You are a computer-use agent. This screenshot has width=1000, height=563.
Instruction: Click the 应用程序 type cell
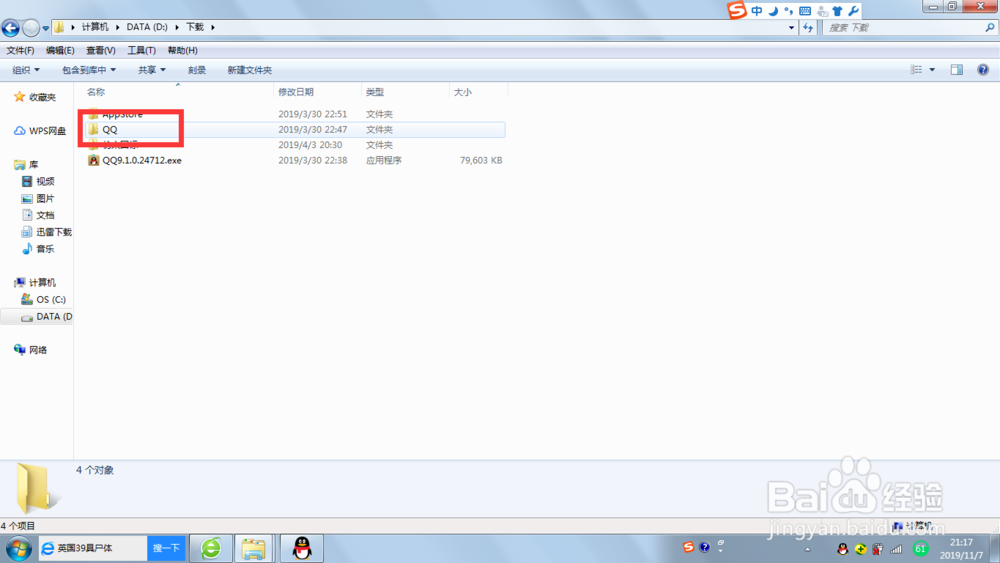384,160
